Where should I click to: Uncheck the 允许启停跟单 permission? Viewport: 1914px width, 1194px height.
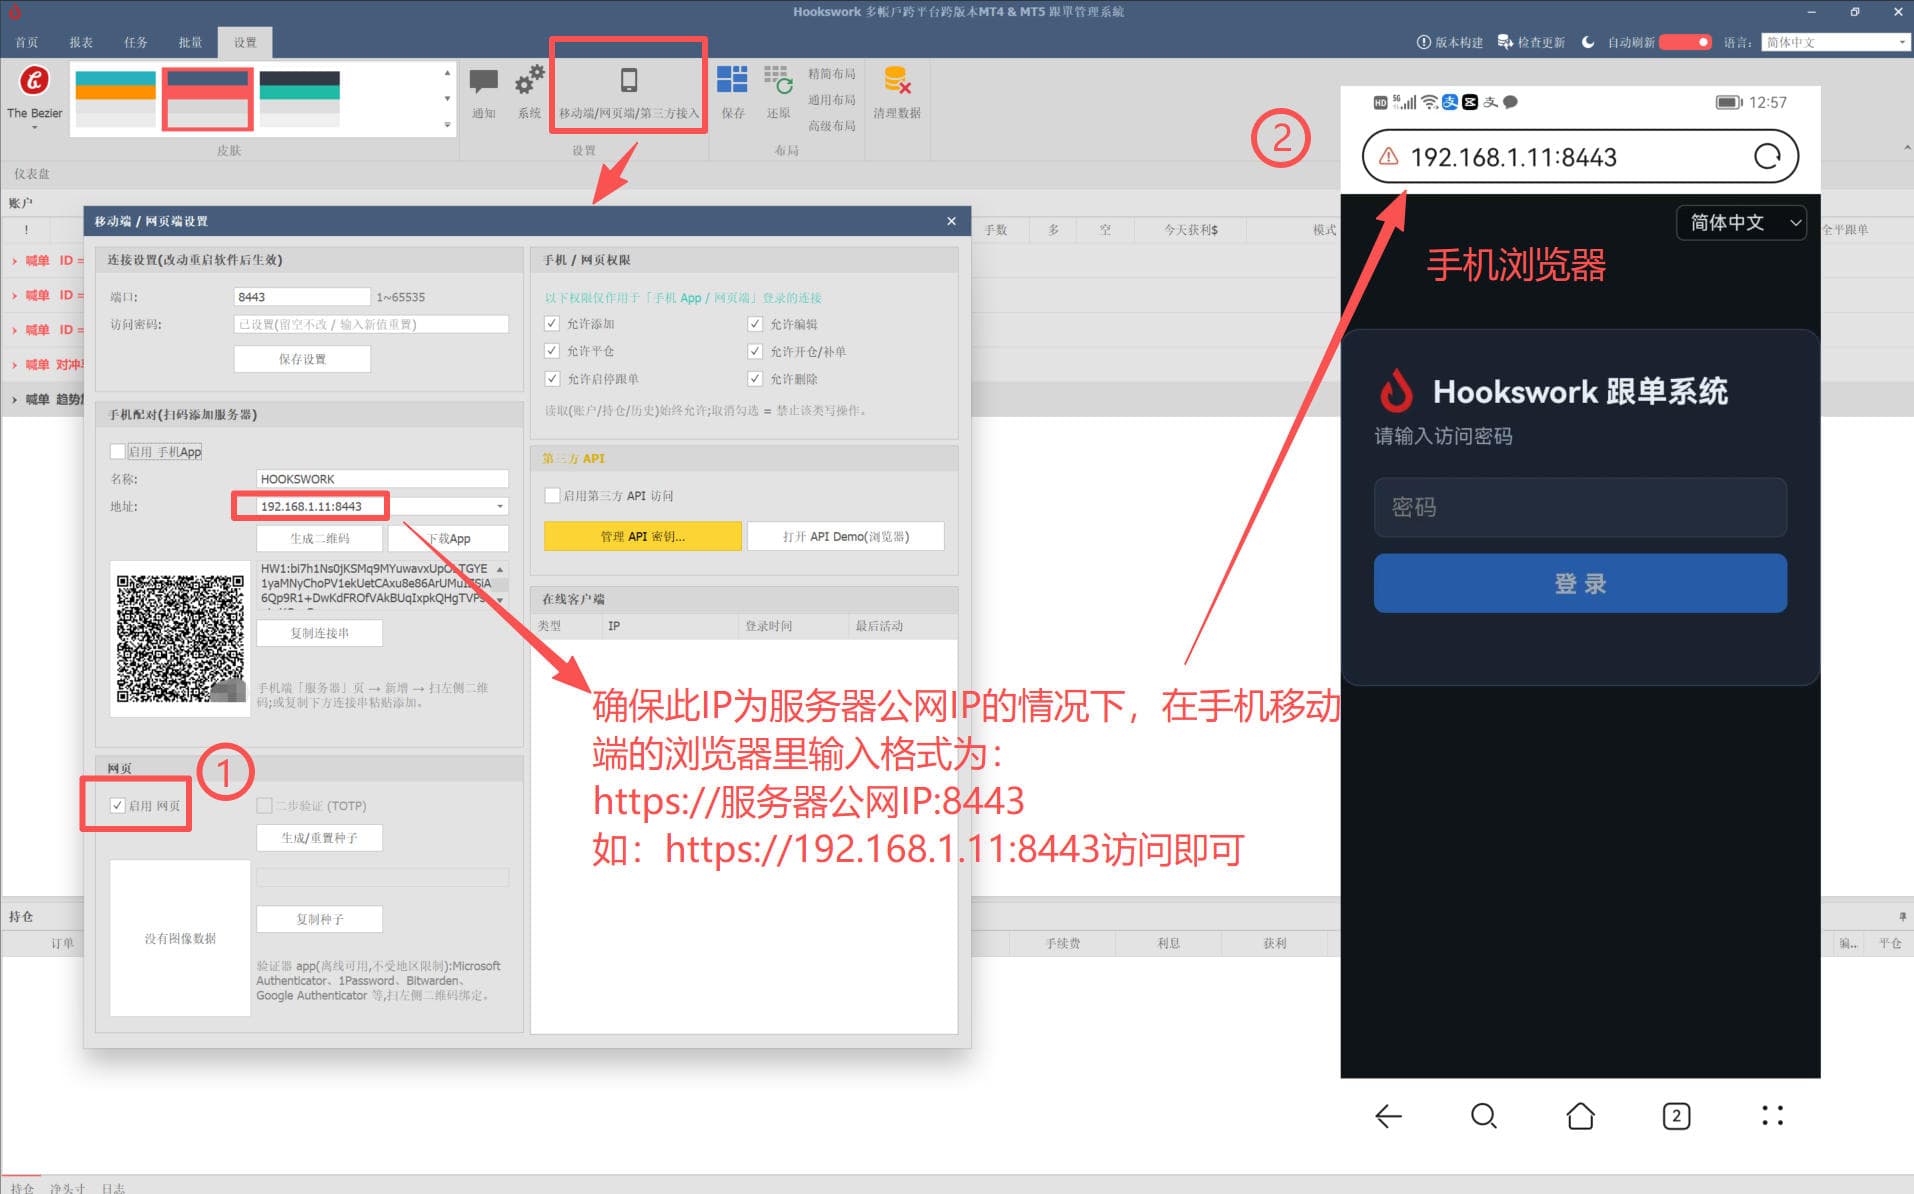pos(551,379)
